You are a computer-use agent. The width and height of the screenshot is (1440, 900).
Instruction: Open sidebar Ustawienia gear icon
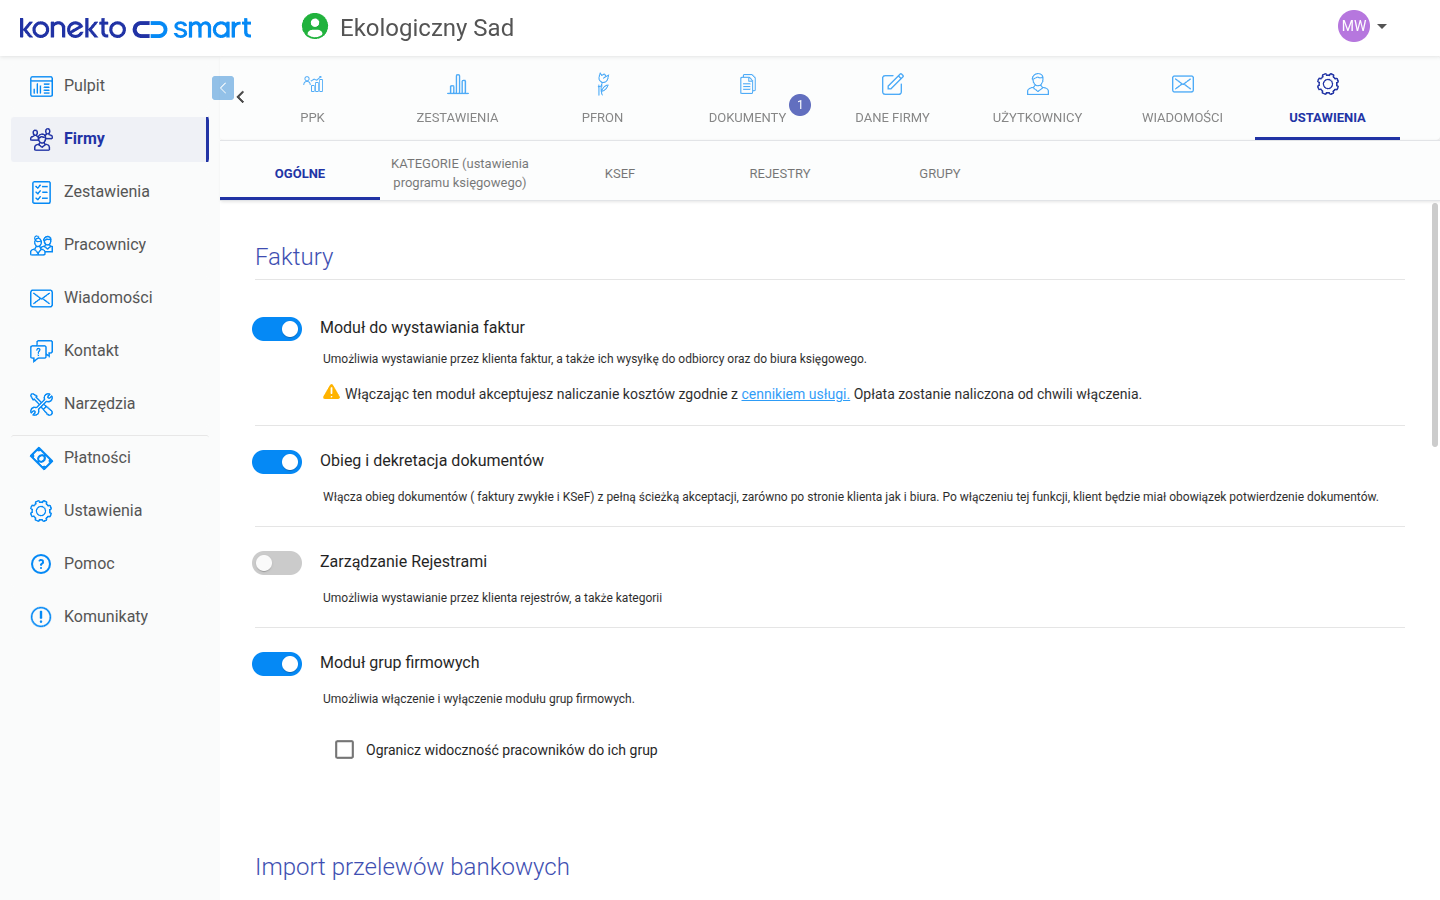click(x=41, y=511)
